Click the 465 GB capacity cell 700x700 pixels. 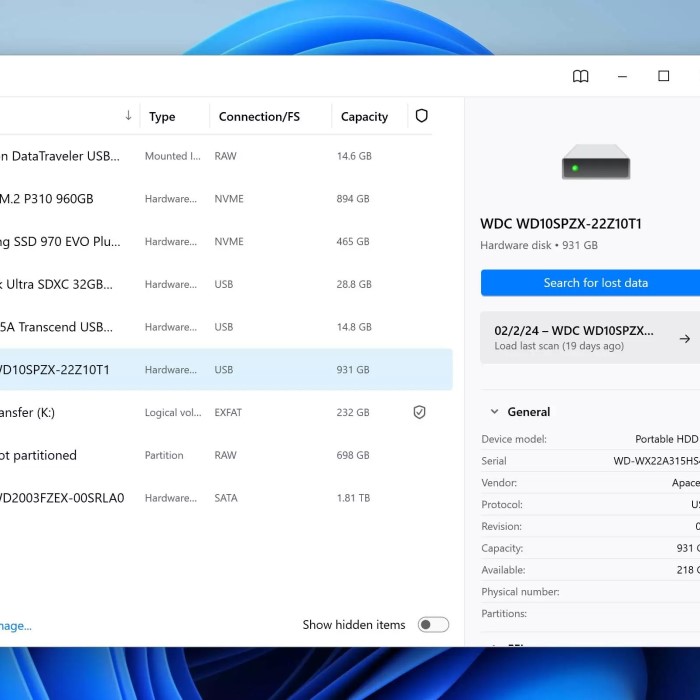353,242
